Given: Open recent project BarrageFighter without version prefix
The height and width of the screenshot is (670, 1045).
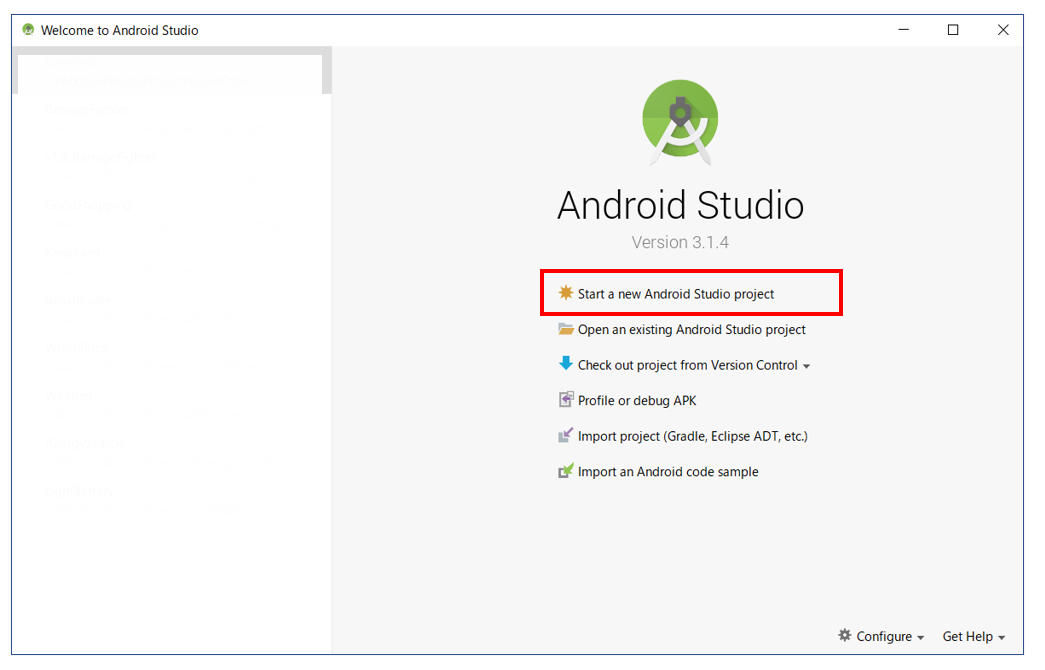Looking at the screenshot, I should tap(171, 119).
